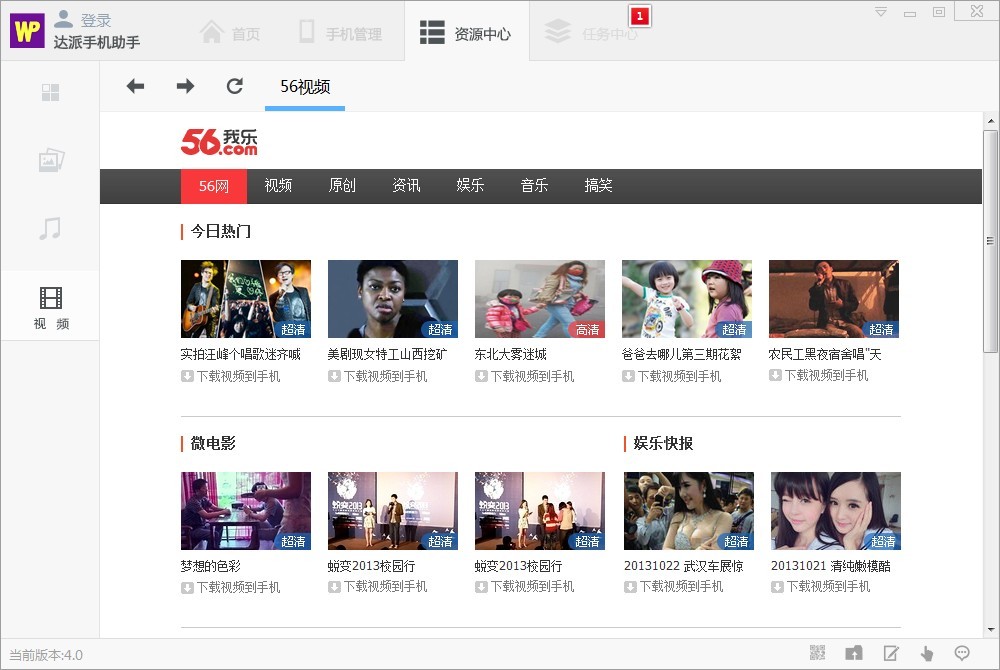
Task: Open thumbnail for 东北大雾迷城
Action: pos(540,298)
